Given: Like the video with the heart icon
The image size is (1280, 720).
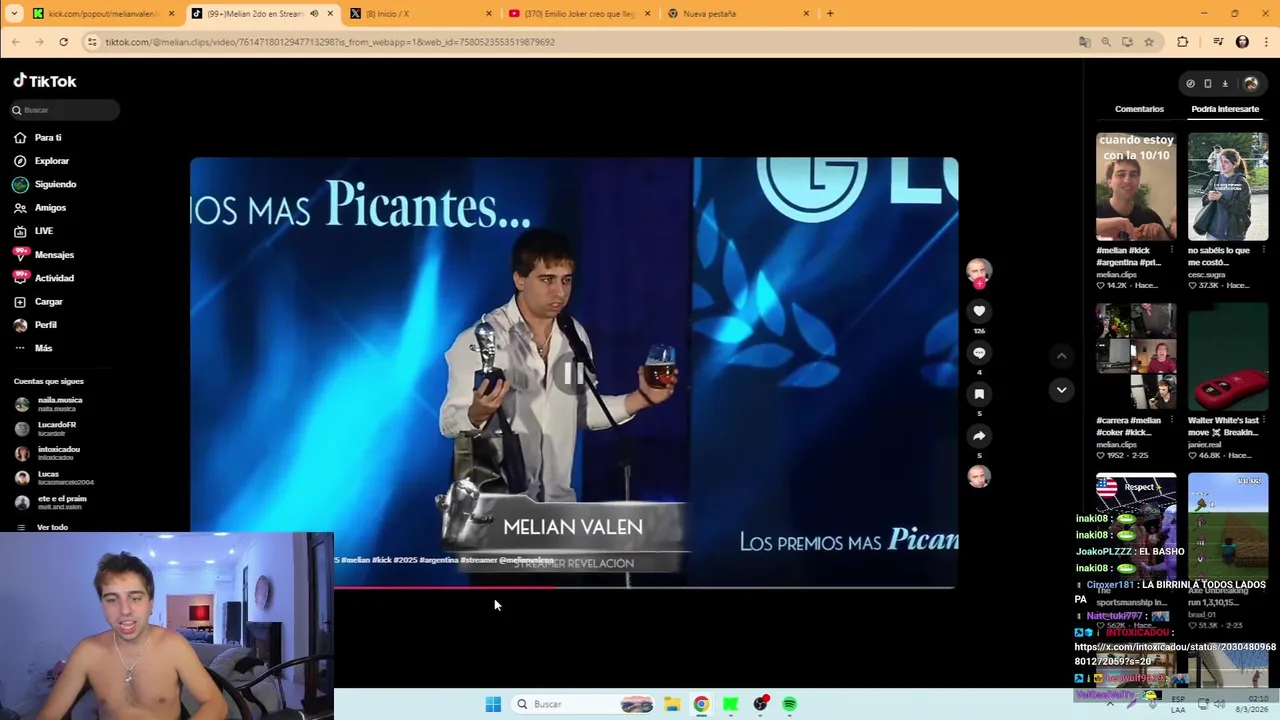Looking at the screenshot, I should (x=979, y=311).
